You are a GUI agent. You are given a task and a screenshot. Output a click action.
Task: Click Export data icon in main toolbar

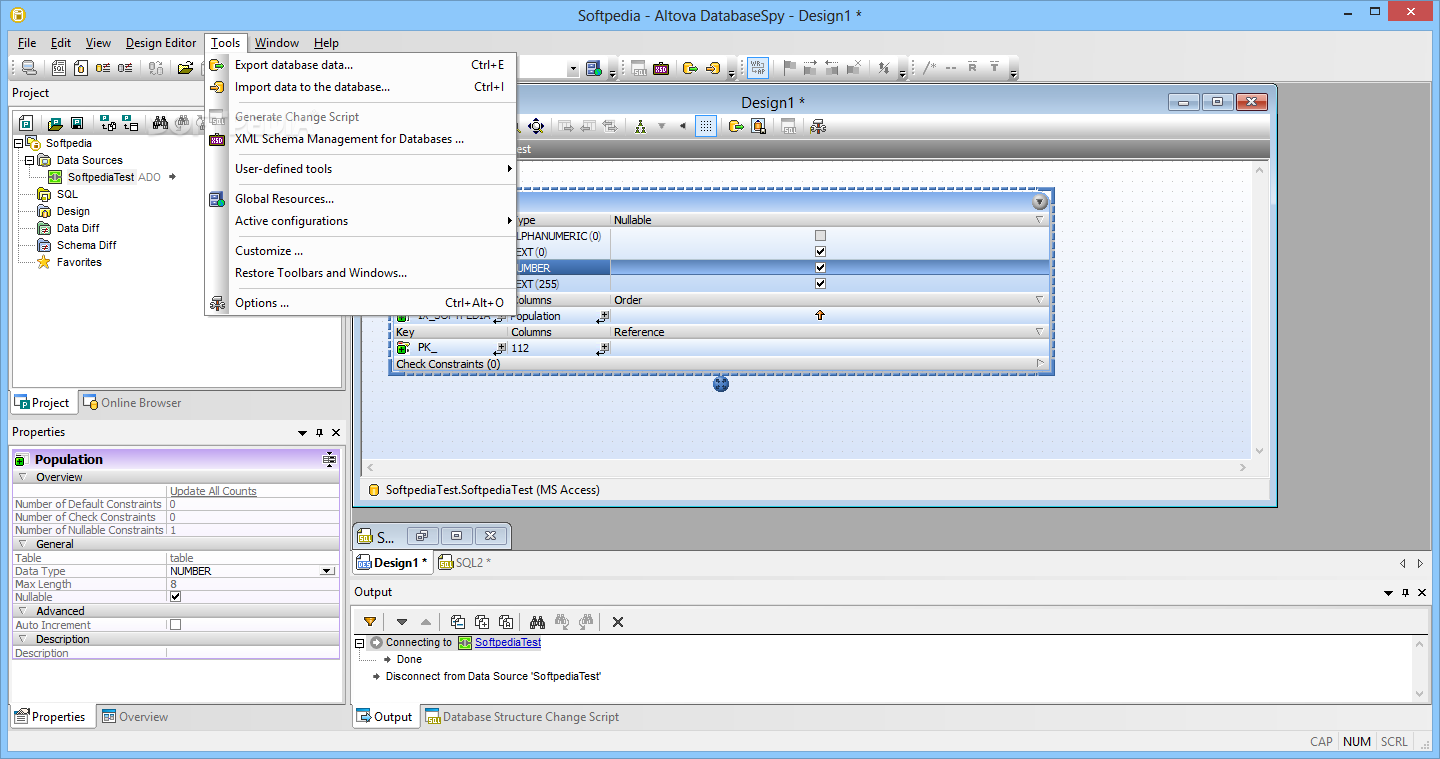(690, 69)
